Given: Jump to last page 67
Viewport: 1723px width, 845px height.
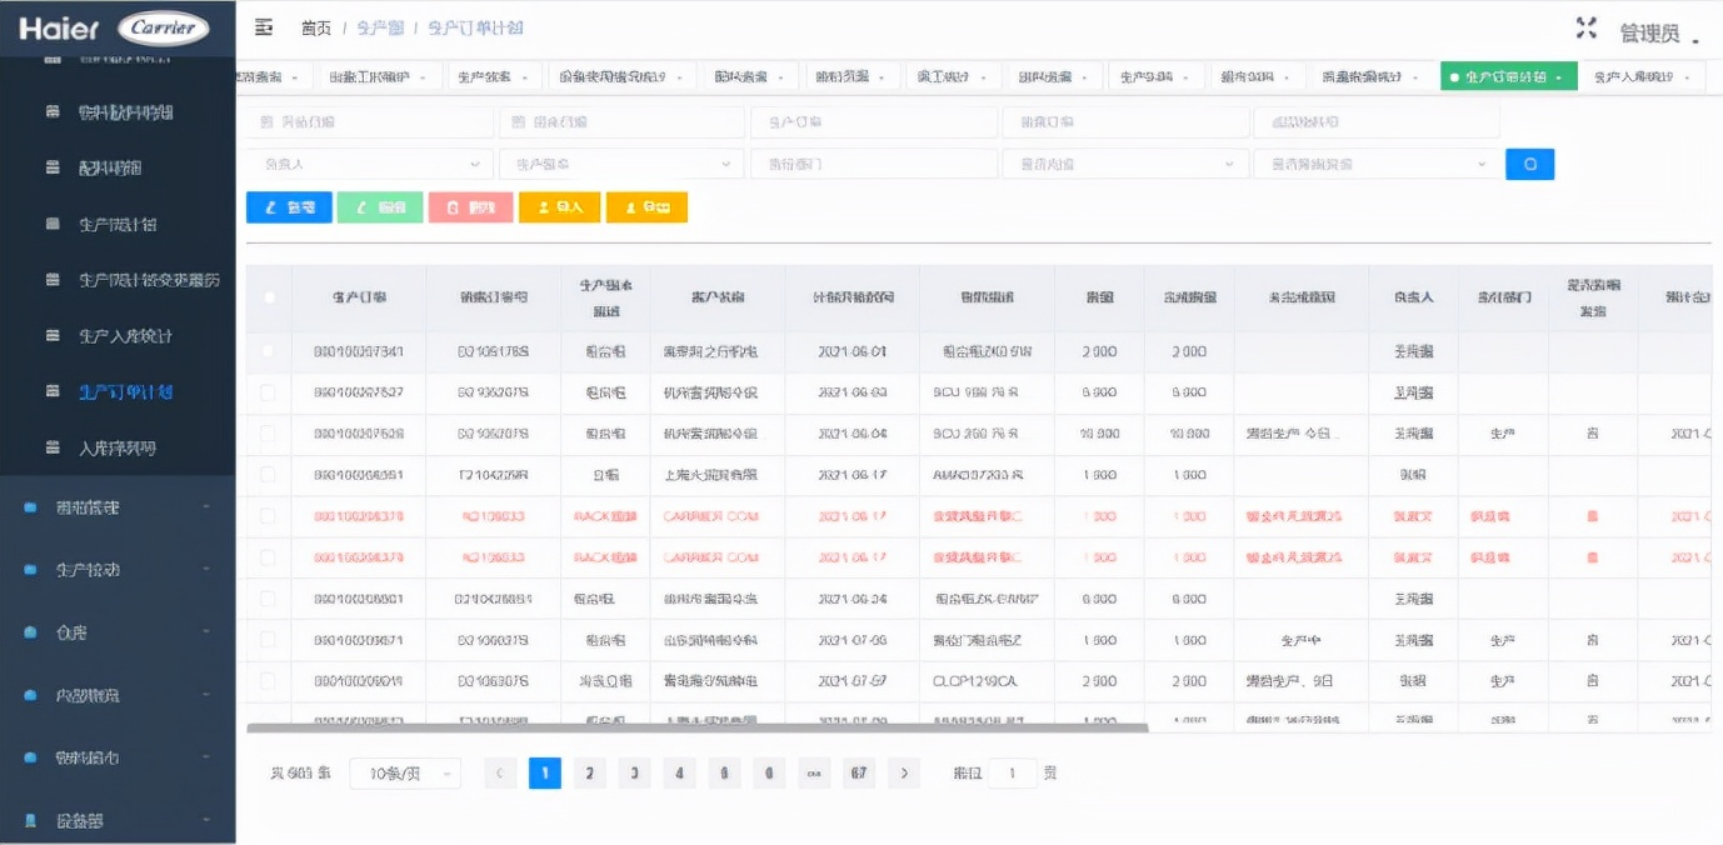Looking at the screenshot, I should pos(858,773).
